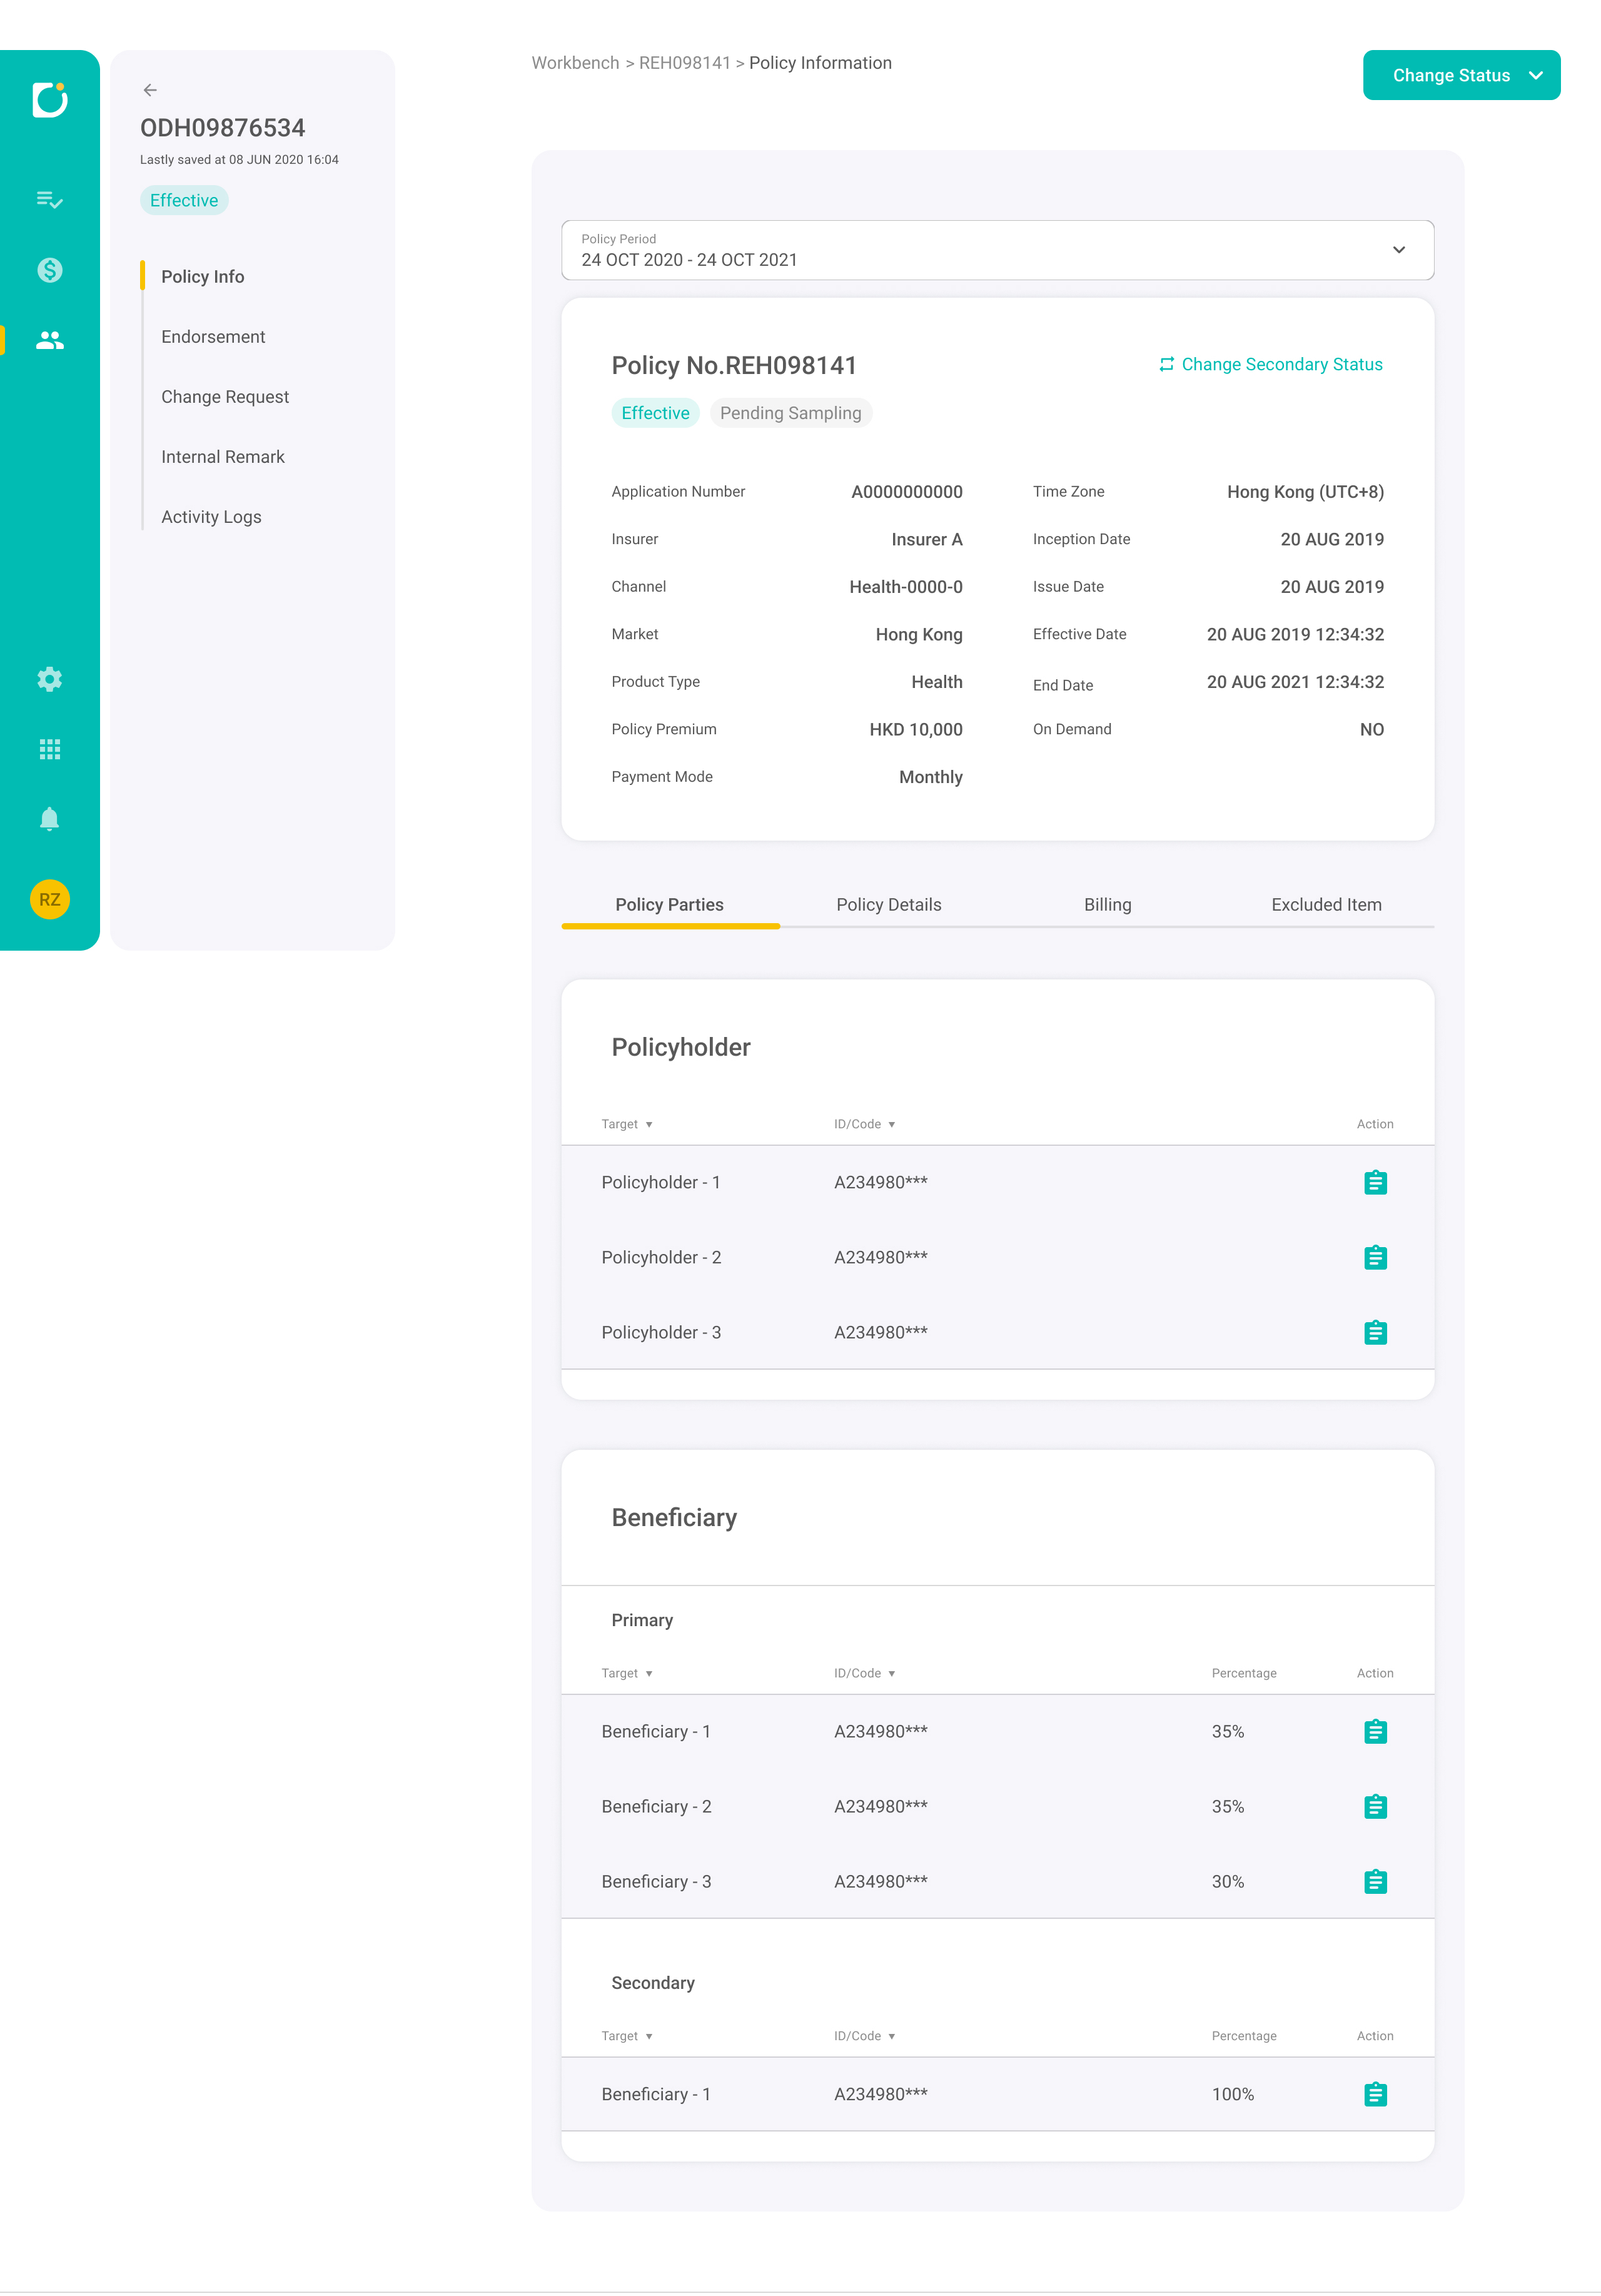1601x2296 pixels.
Task: Sort primary Beneficiary table by ID/Code
Action: pyautogui.click(x=864, y=1673)
